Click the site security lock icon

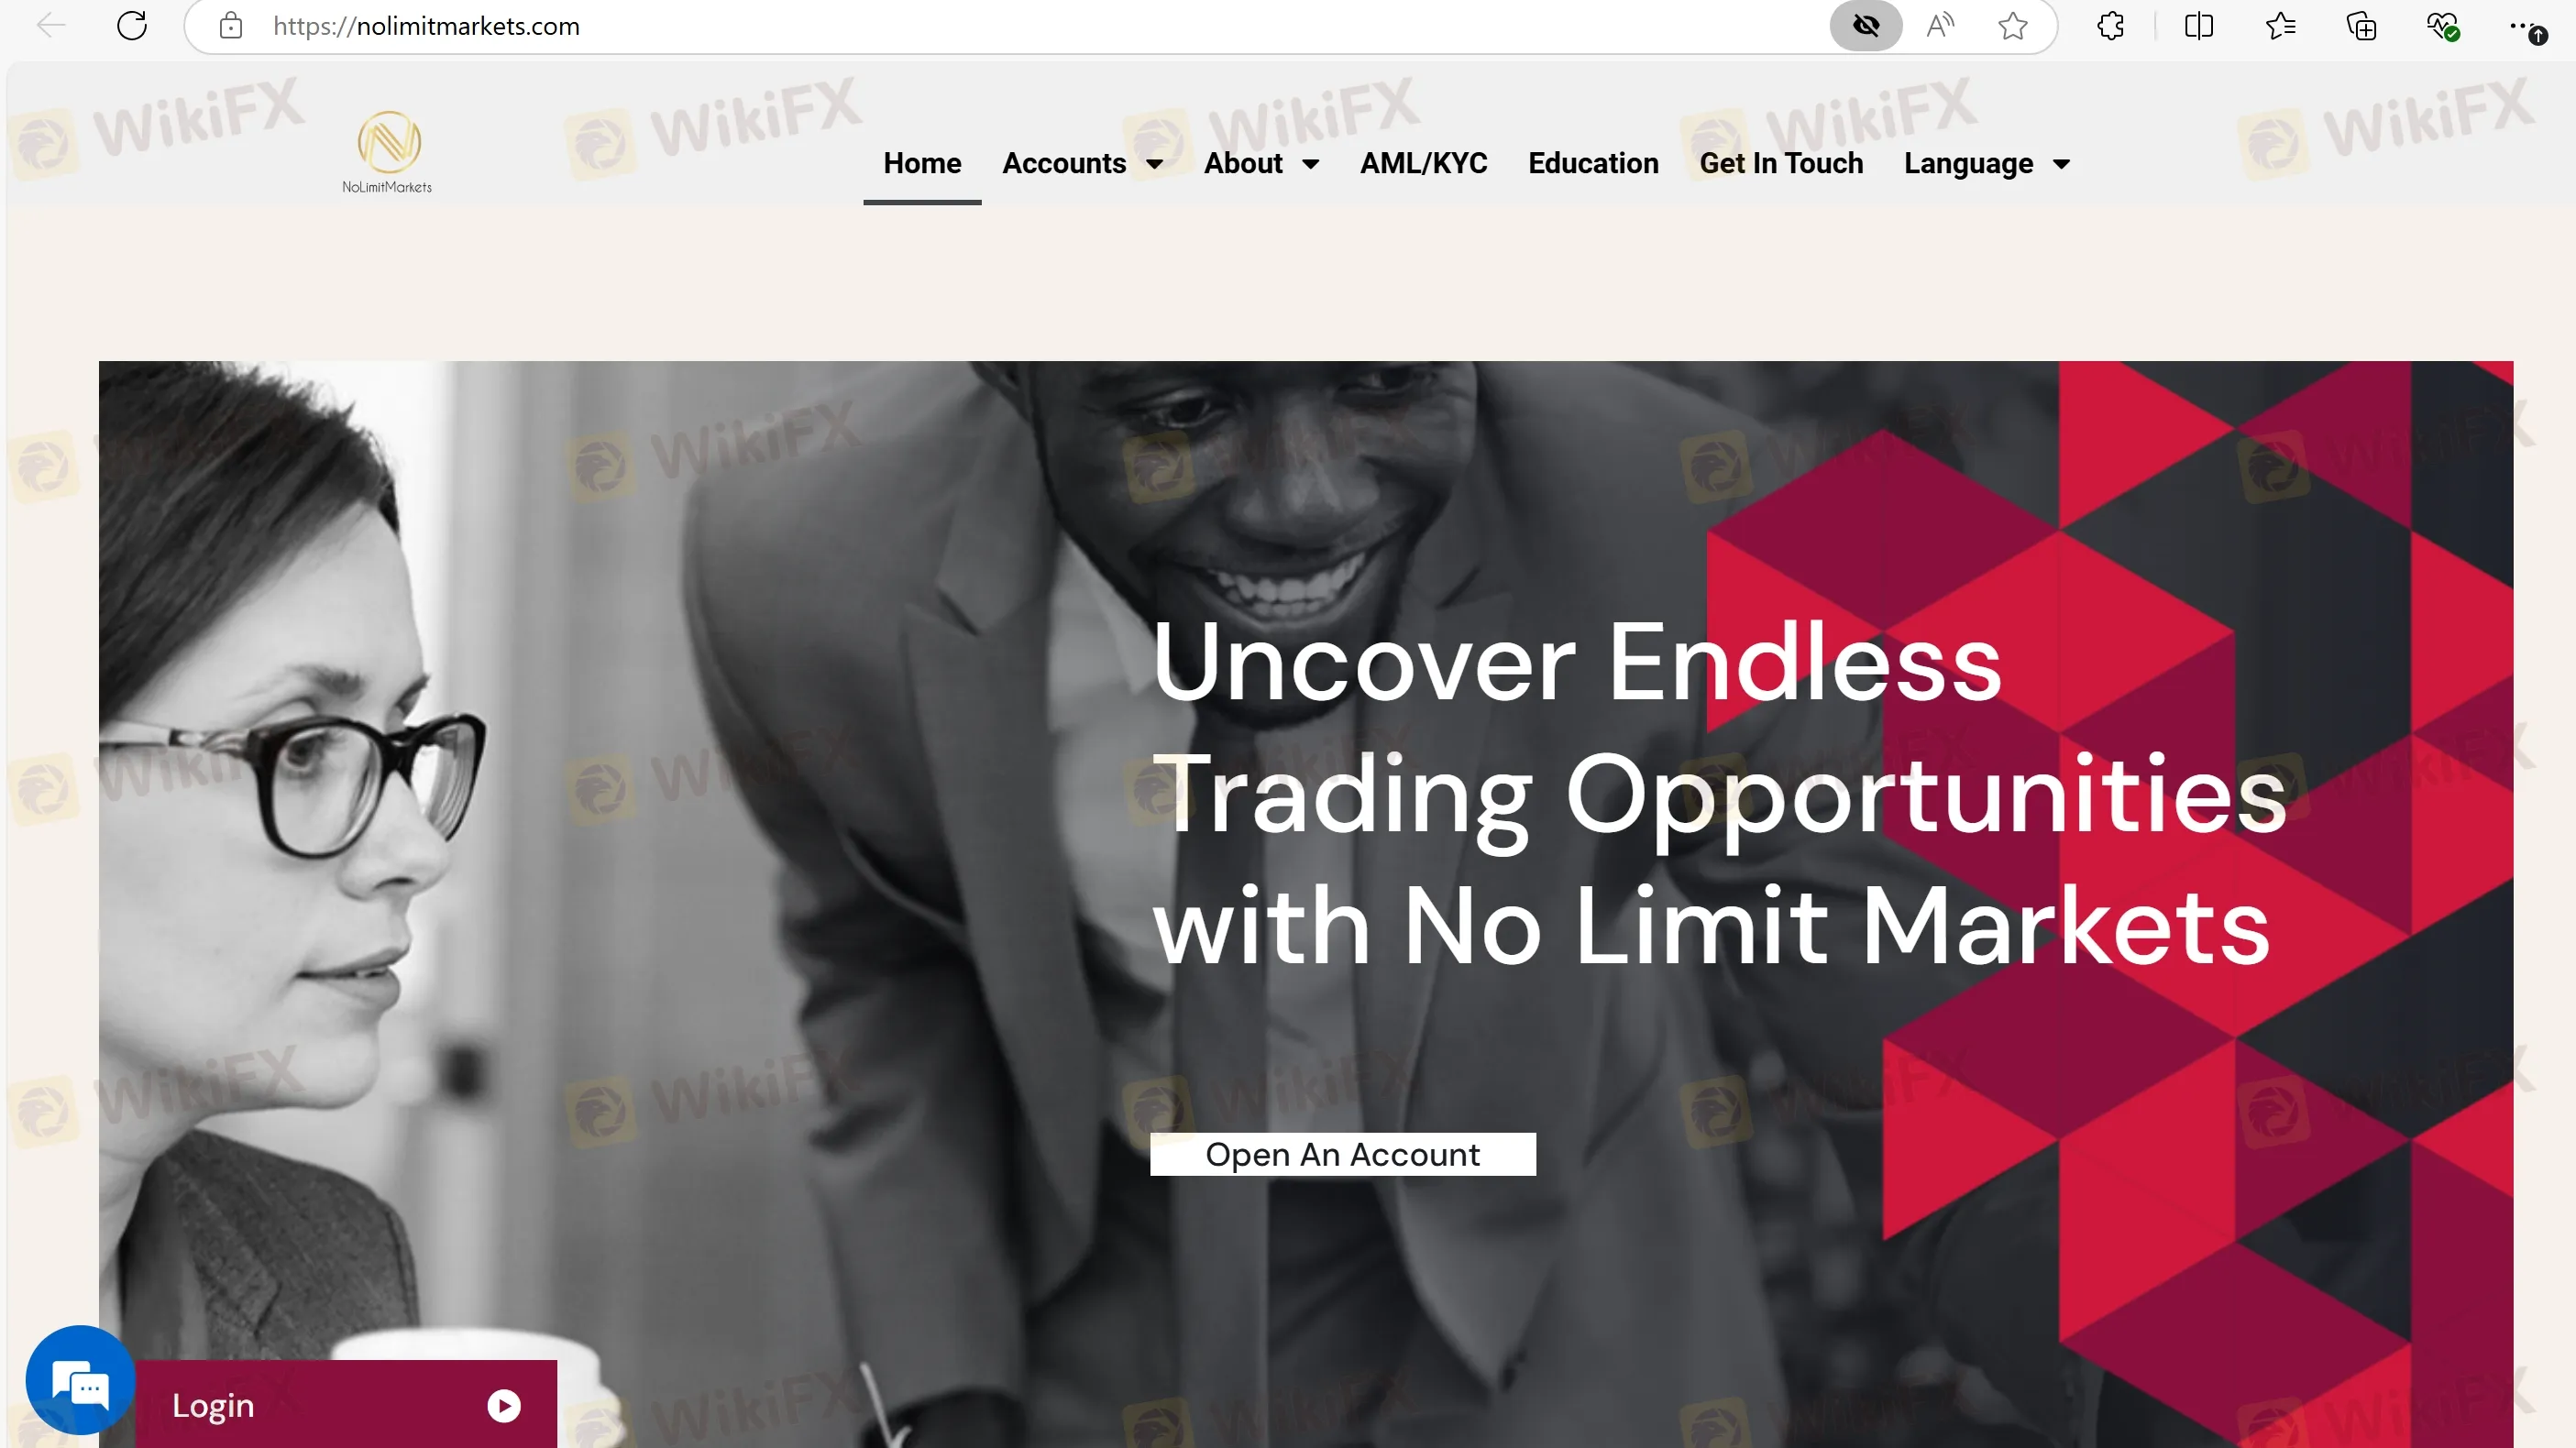tap(231, 26)
